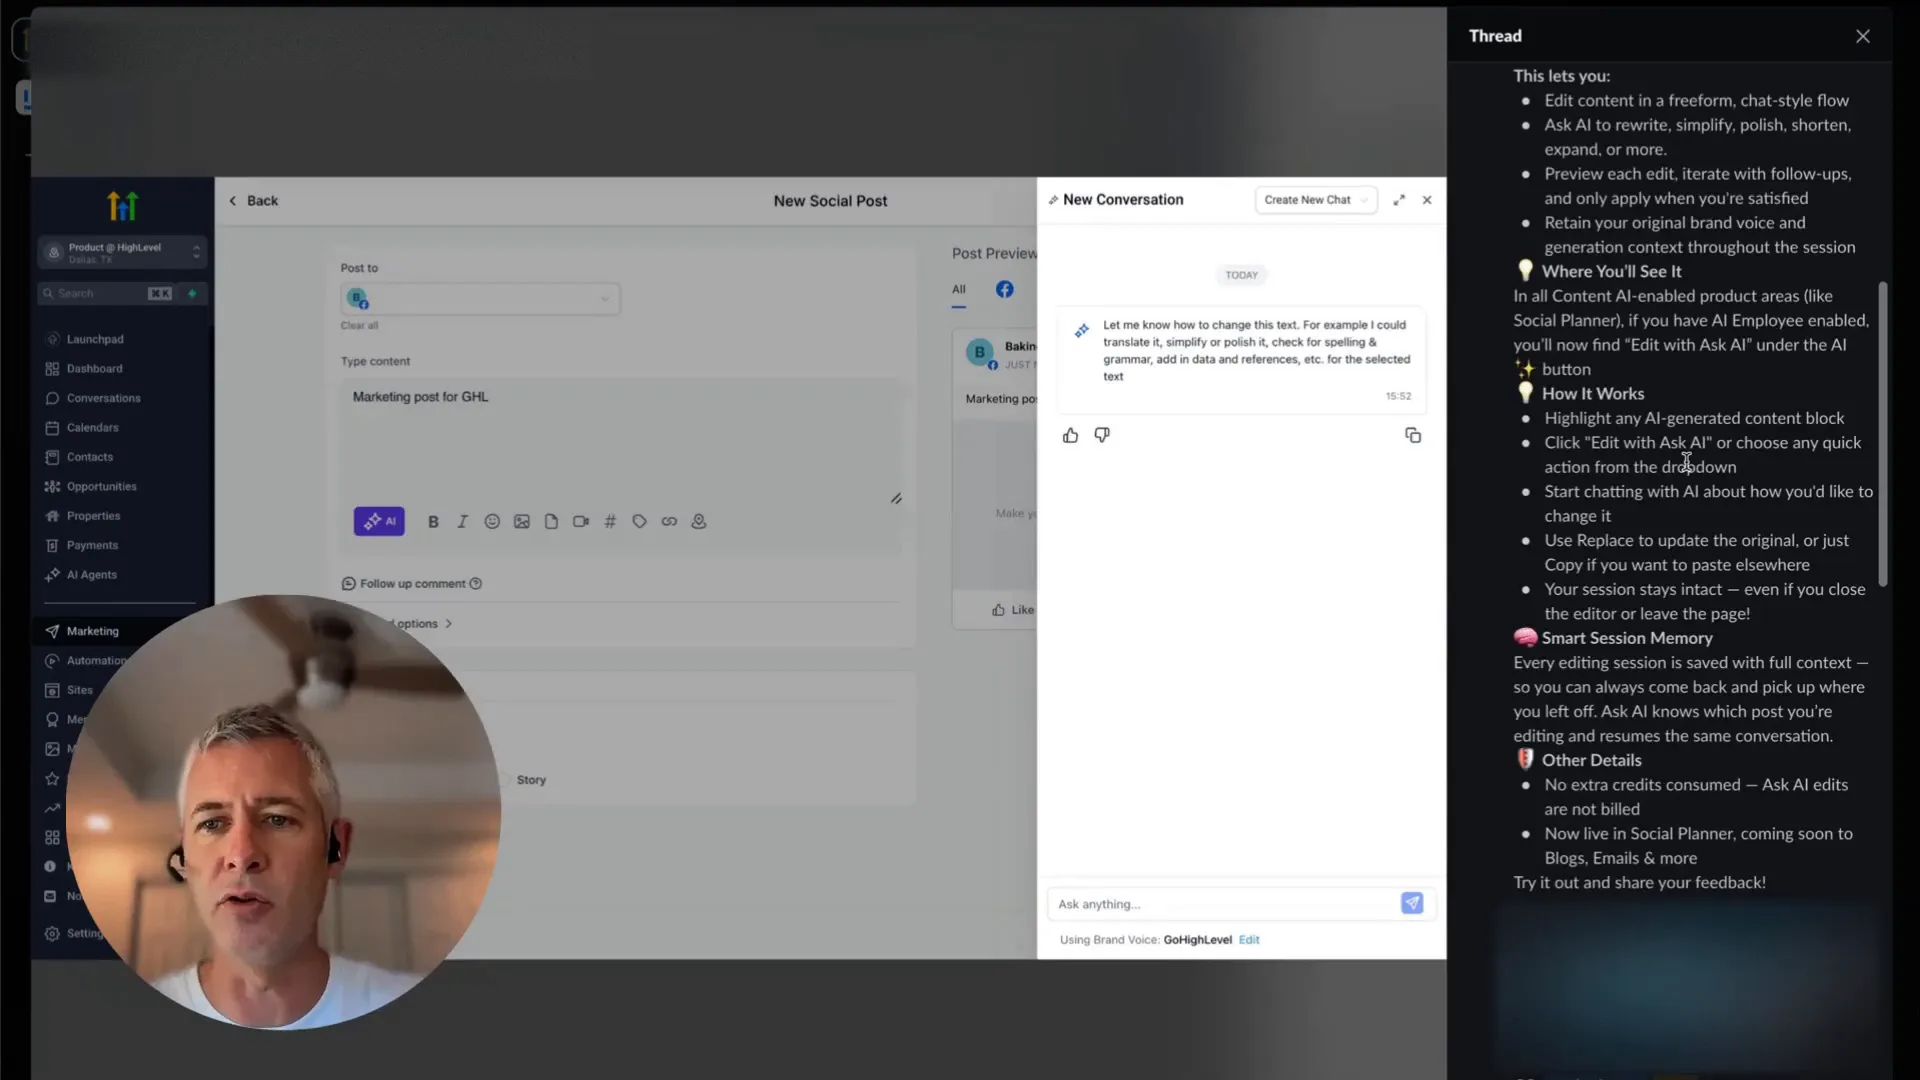This screenshot has width=1920, height=1080.
Task: Click the presenter webcam bubble
Action: click(283, 812)
